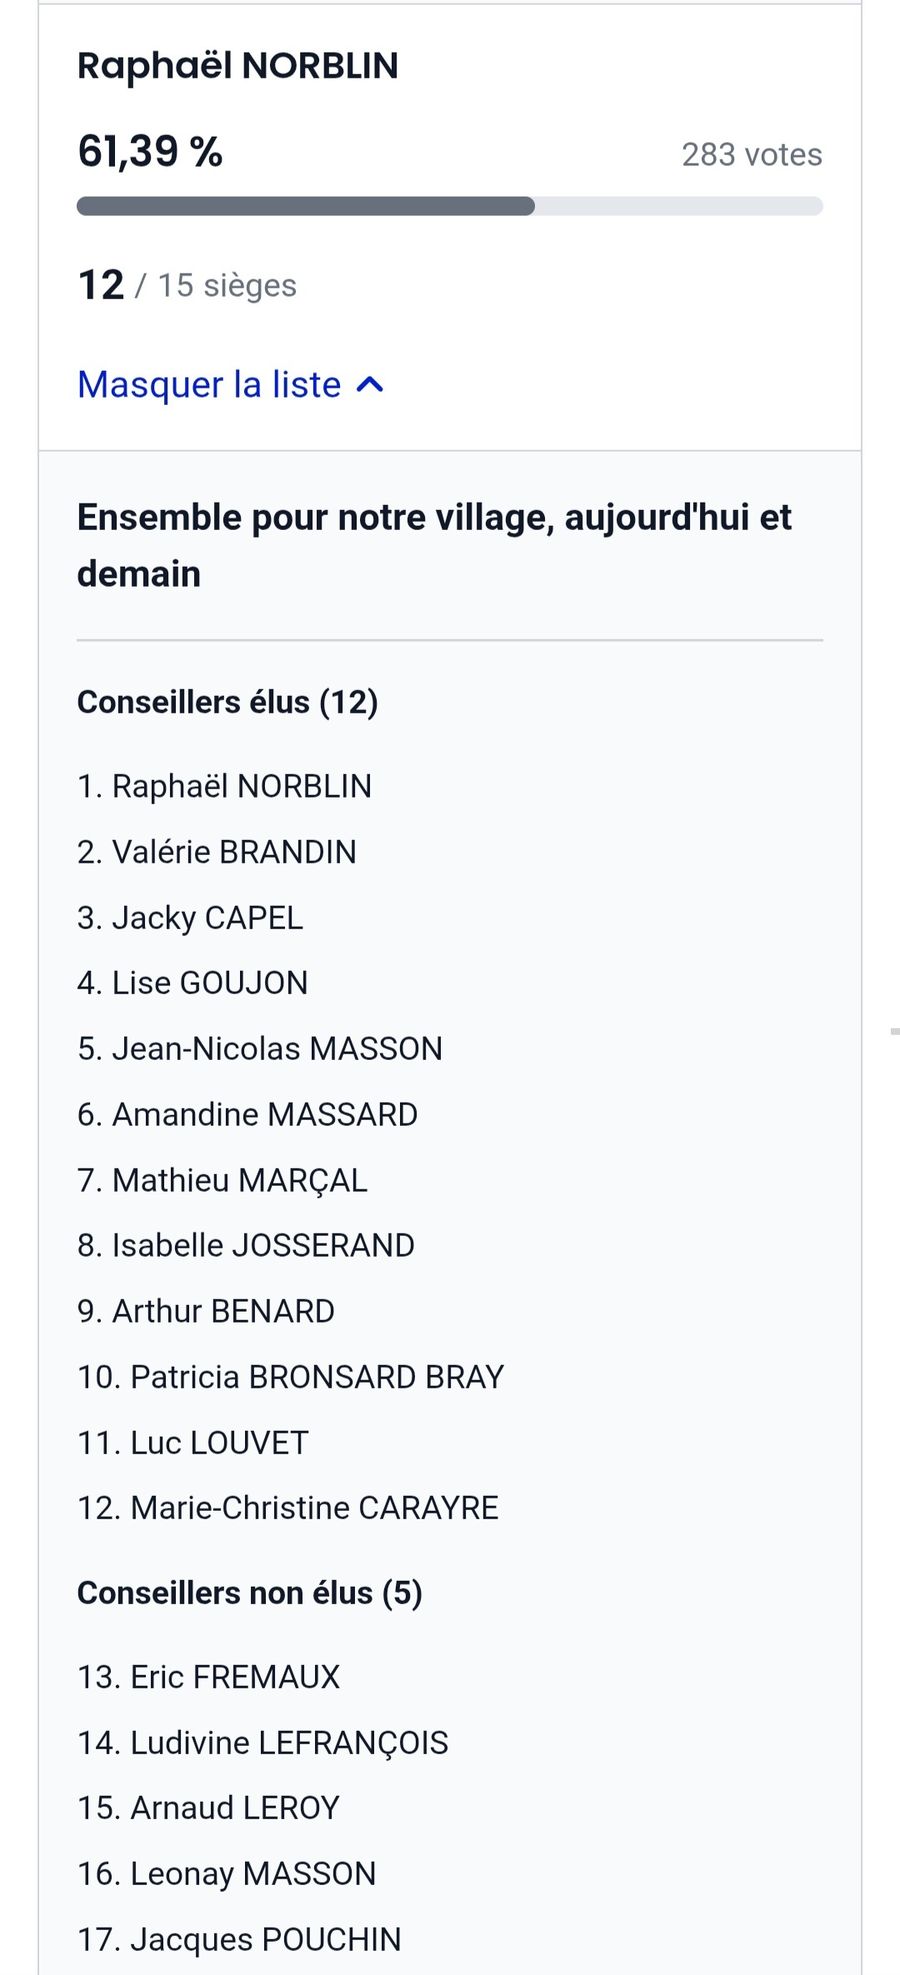Viewport: 900px width, 1975px height.
Task: Select first councillor Raphaël NORBLIN in list
Action: [x=224, y=787]
